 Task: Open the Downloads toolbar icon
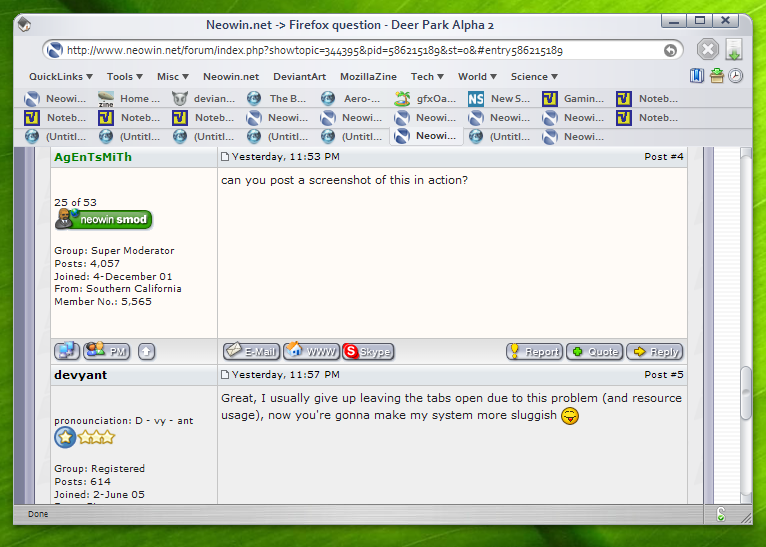[734, 49]
